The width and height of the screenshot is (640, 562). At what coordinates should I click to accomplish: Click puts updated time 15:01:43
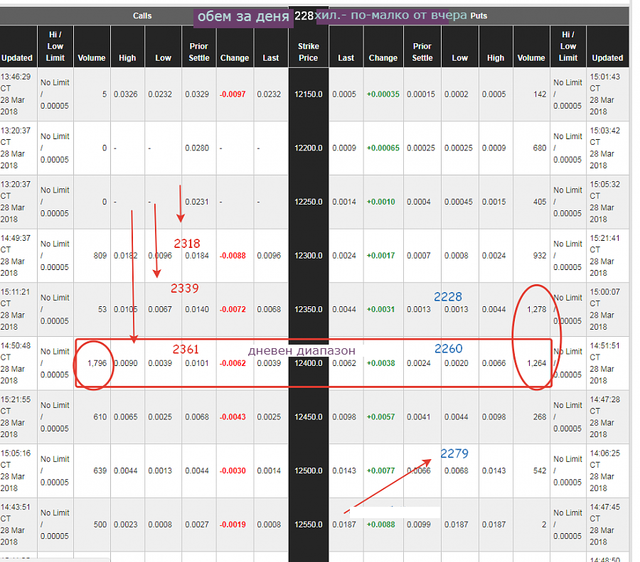pos(604,77)
